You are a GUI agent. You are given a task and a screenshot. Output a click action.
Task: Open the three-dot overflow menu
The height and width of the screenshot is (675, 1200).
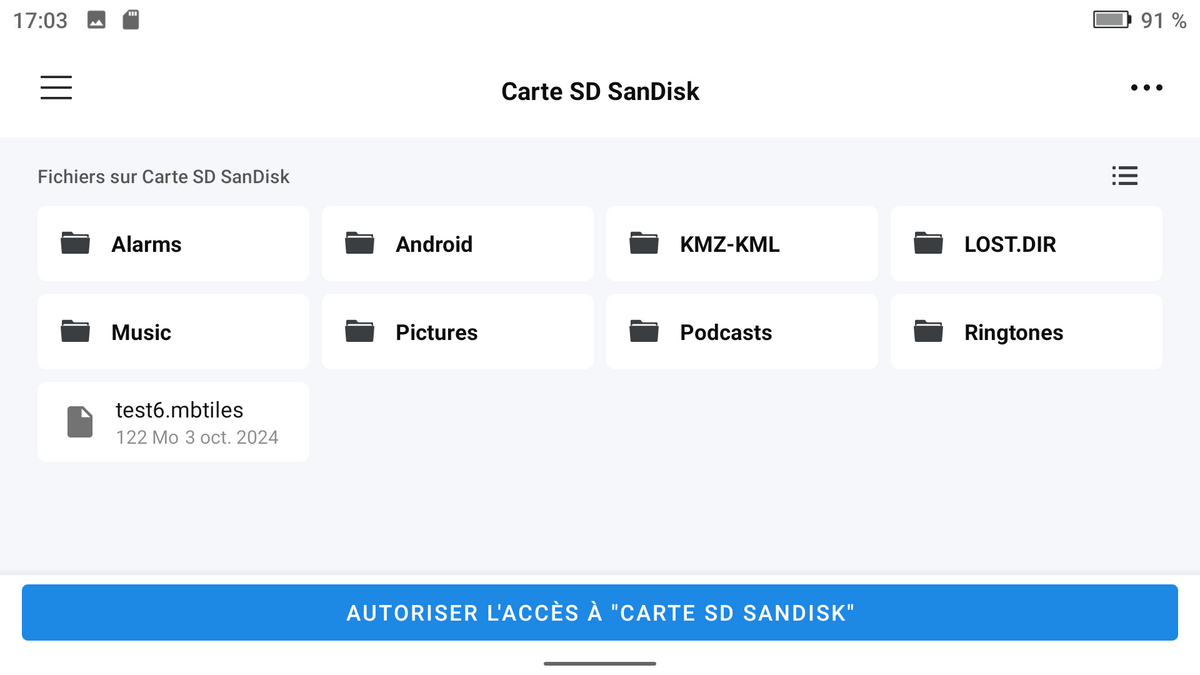pos(1146,88)
